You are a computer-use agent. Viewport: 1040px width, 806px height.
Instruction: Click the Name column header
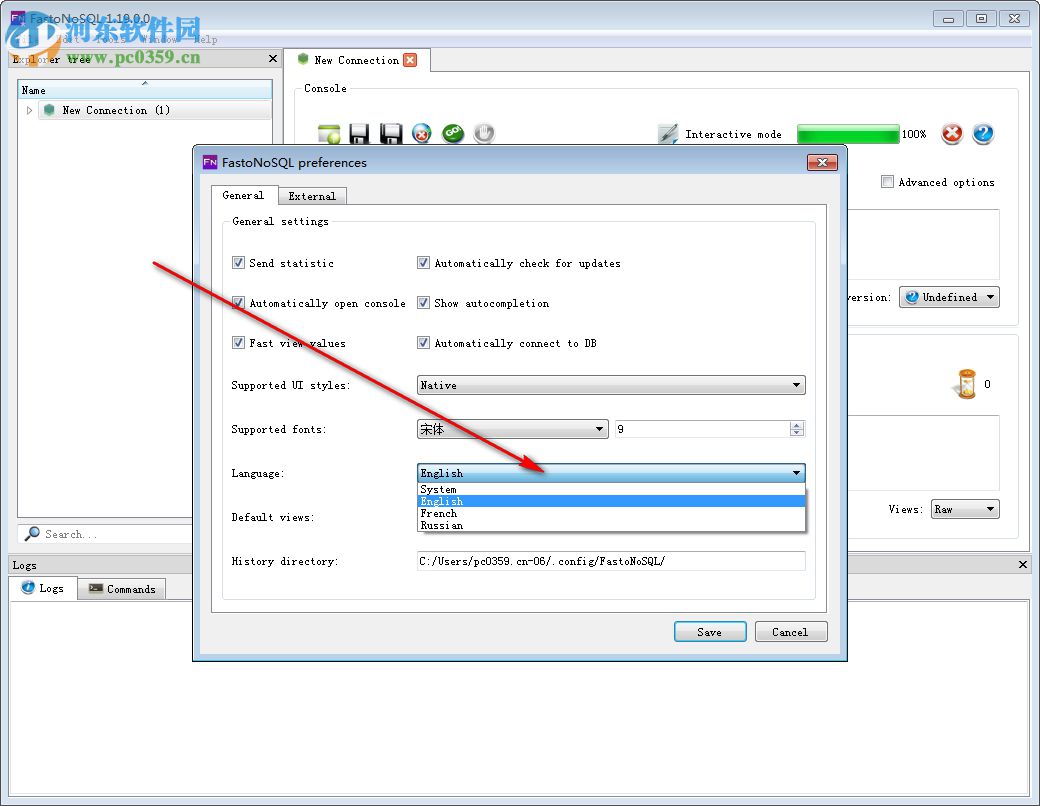145,90
